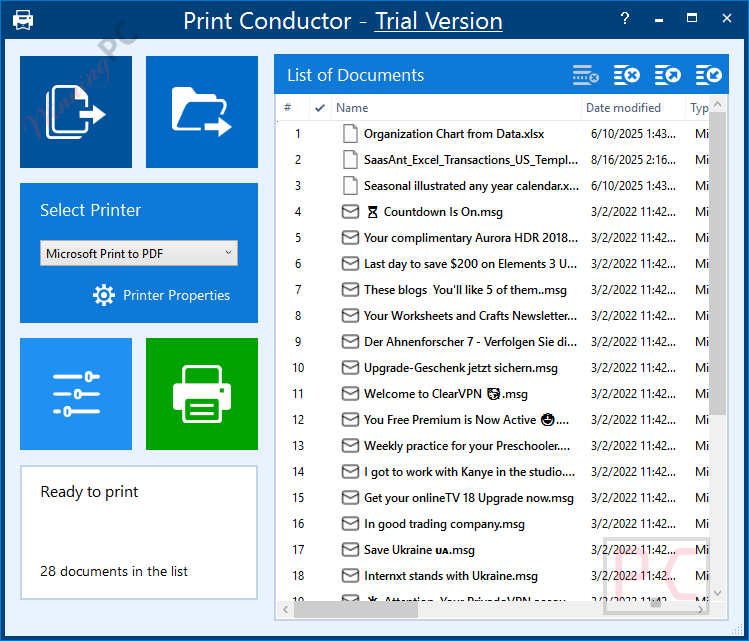Click envelope icon of Der Ahnenforscher 7 row
This screenshot has height=641, width=749.
[350, 342]
